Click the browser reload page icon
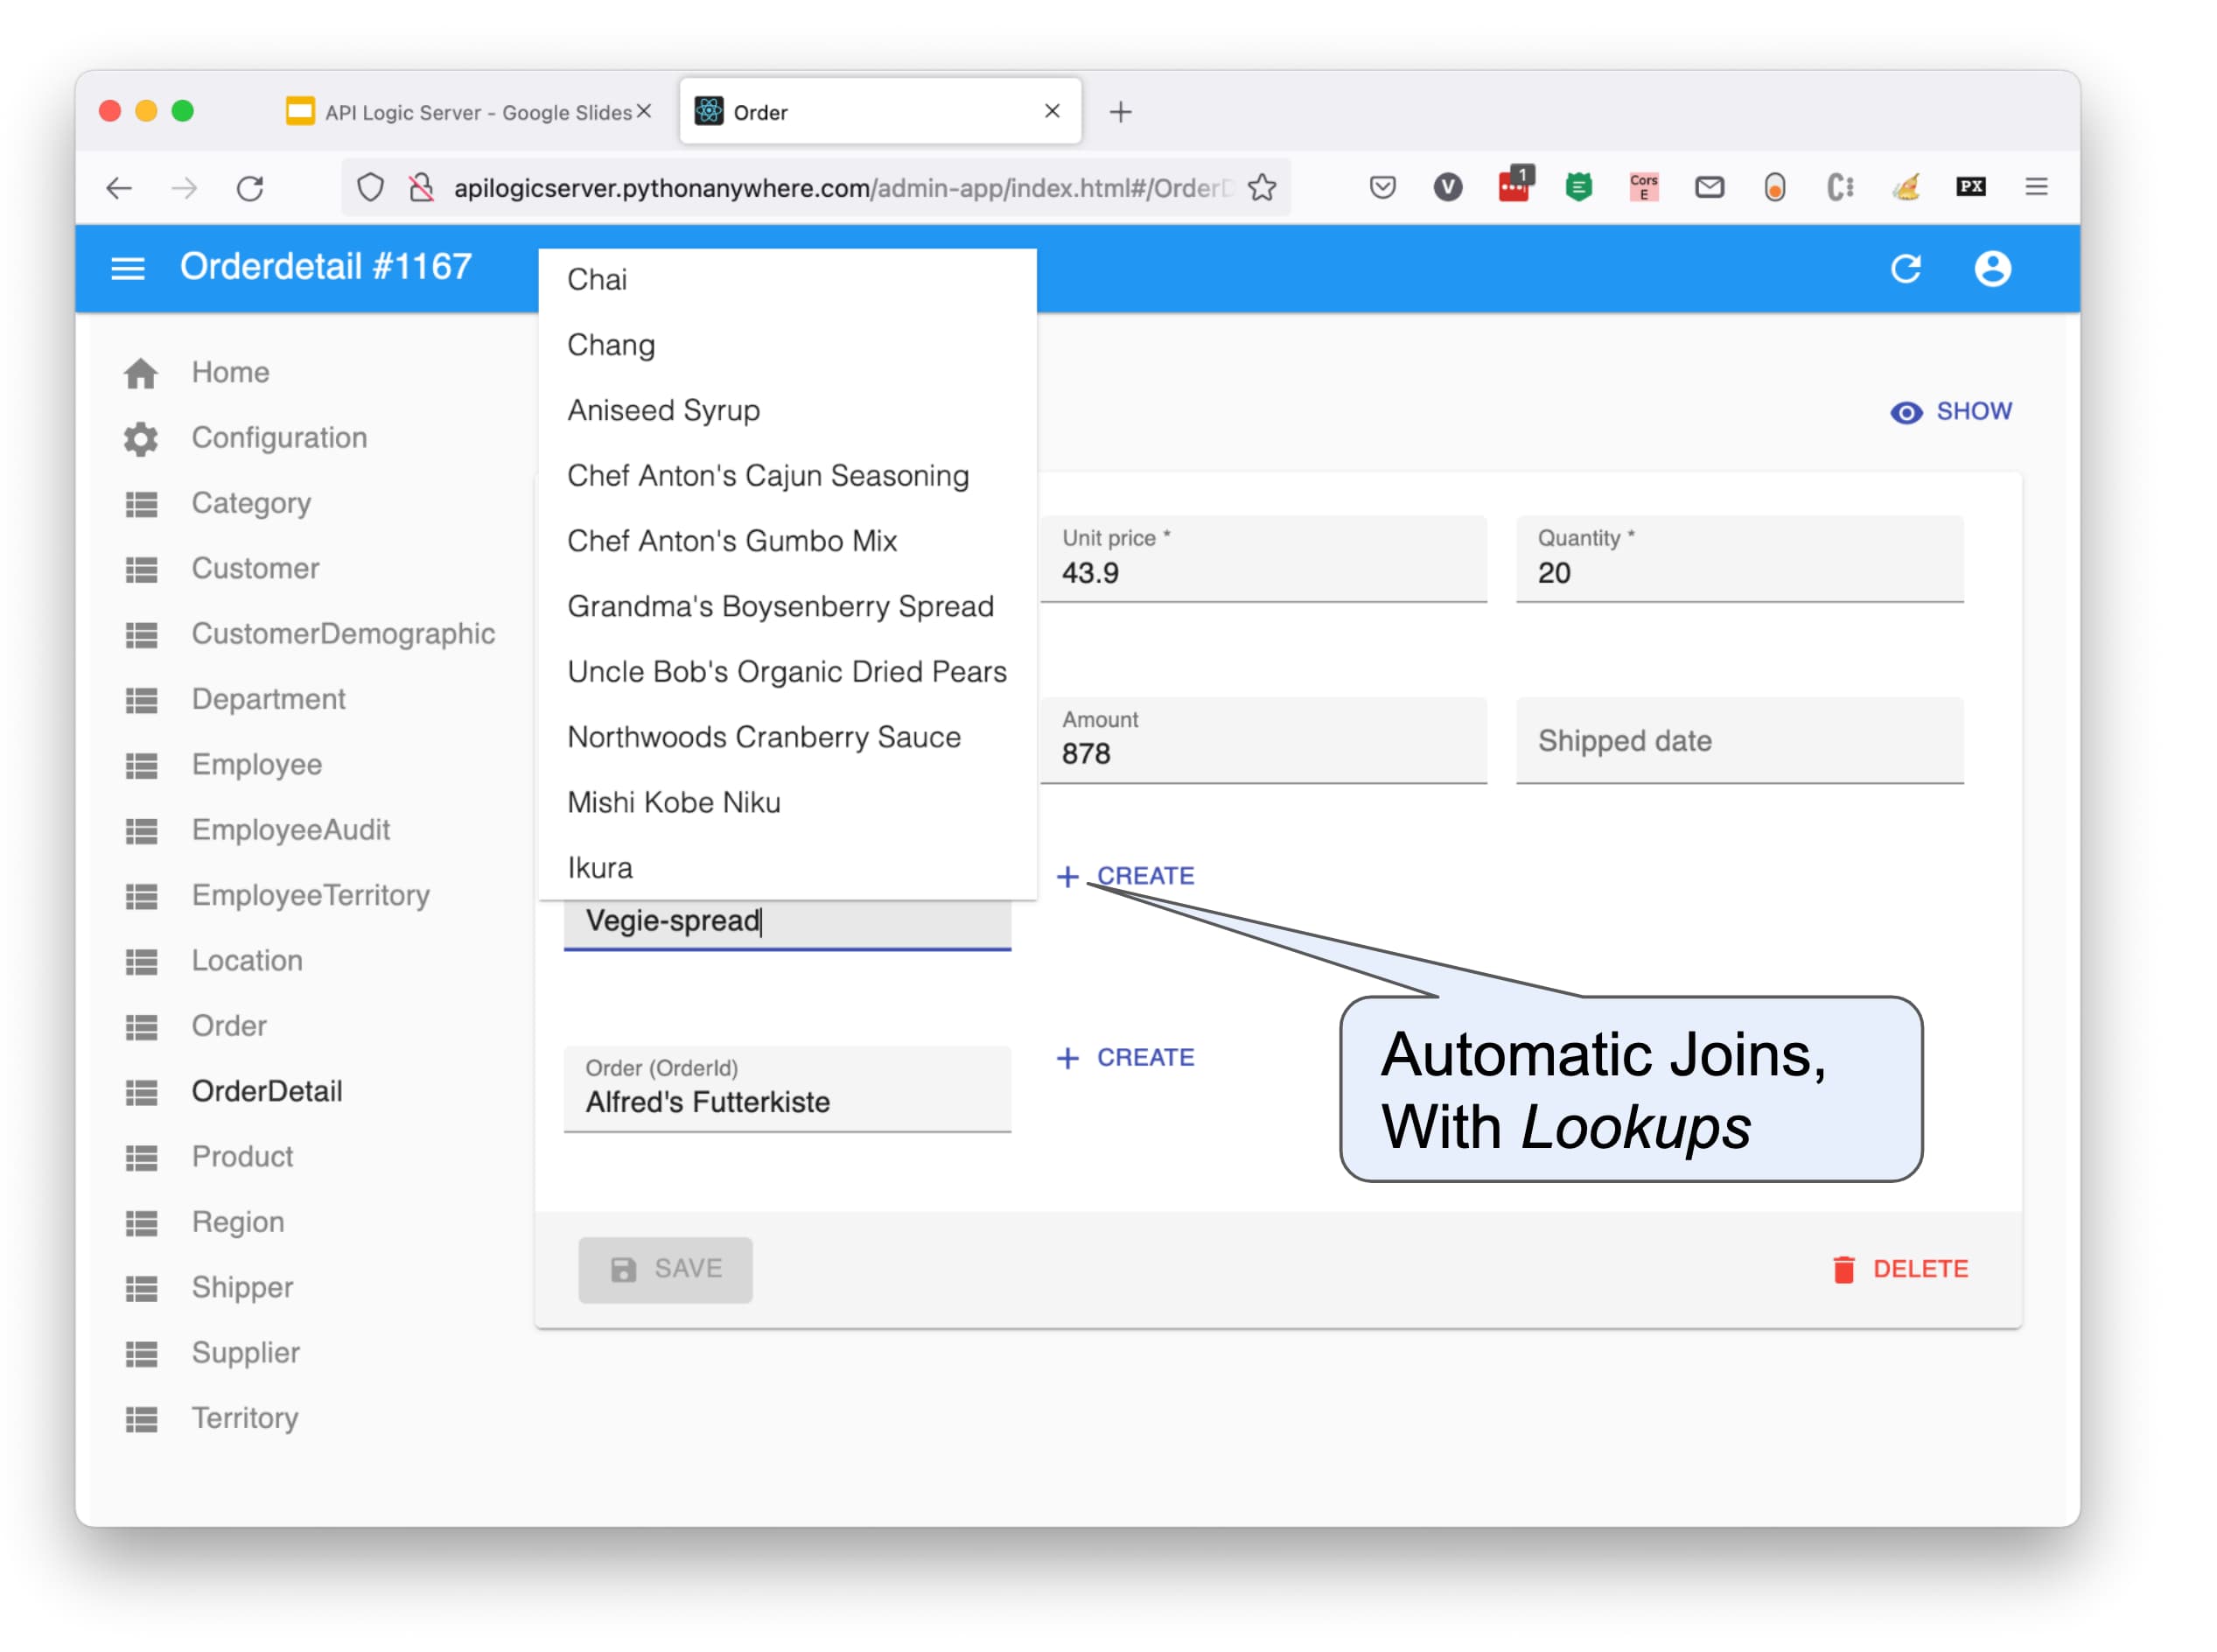Viewport: 2217px width, 1652px height. (x=250, y=188)
